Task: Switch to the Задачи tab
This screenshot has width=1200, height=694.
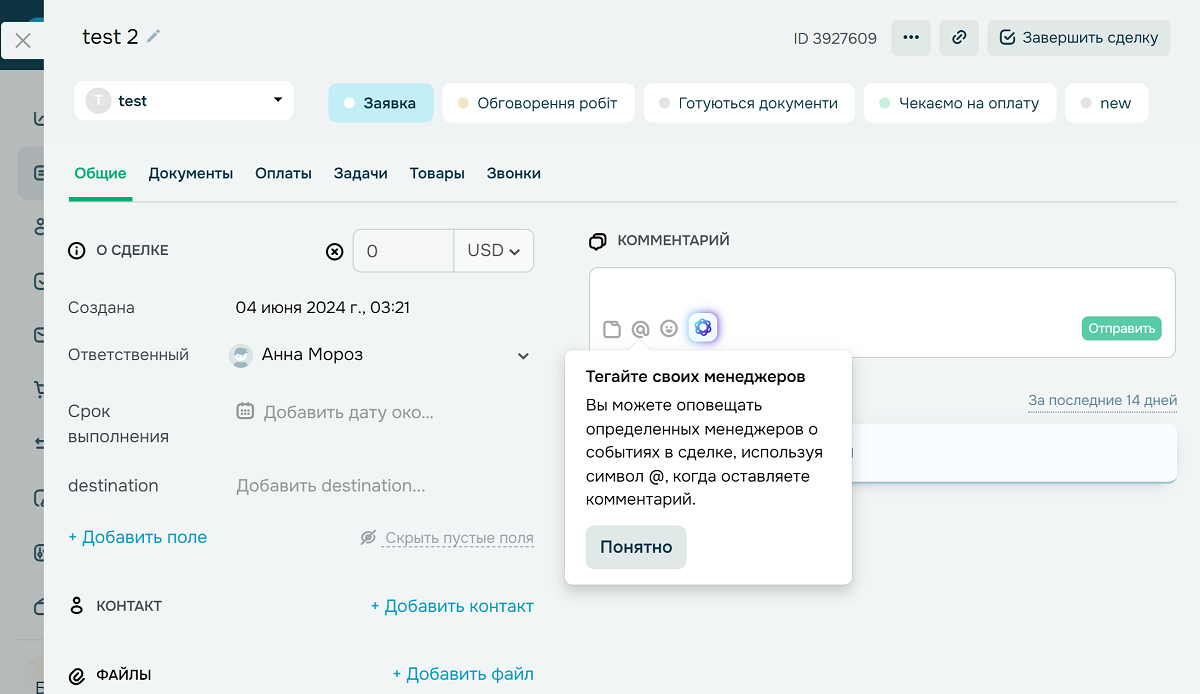Action: (361, 173)
